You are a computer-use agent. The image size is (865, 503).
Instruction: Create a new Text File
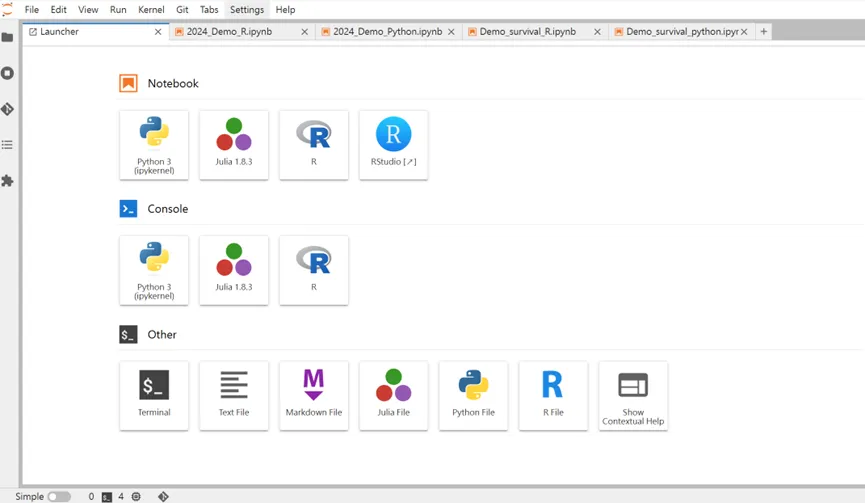point(234,396)
